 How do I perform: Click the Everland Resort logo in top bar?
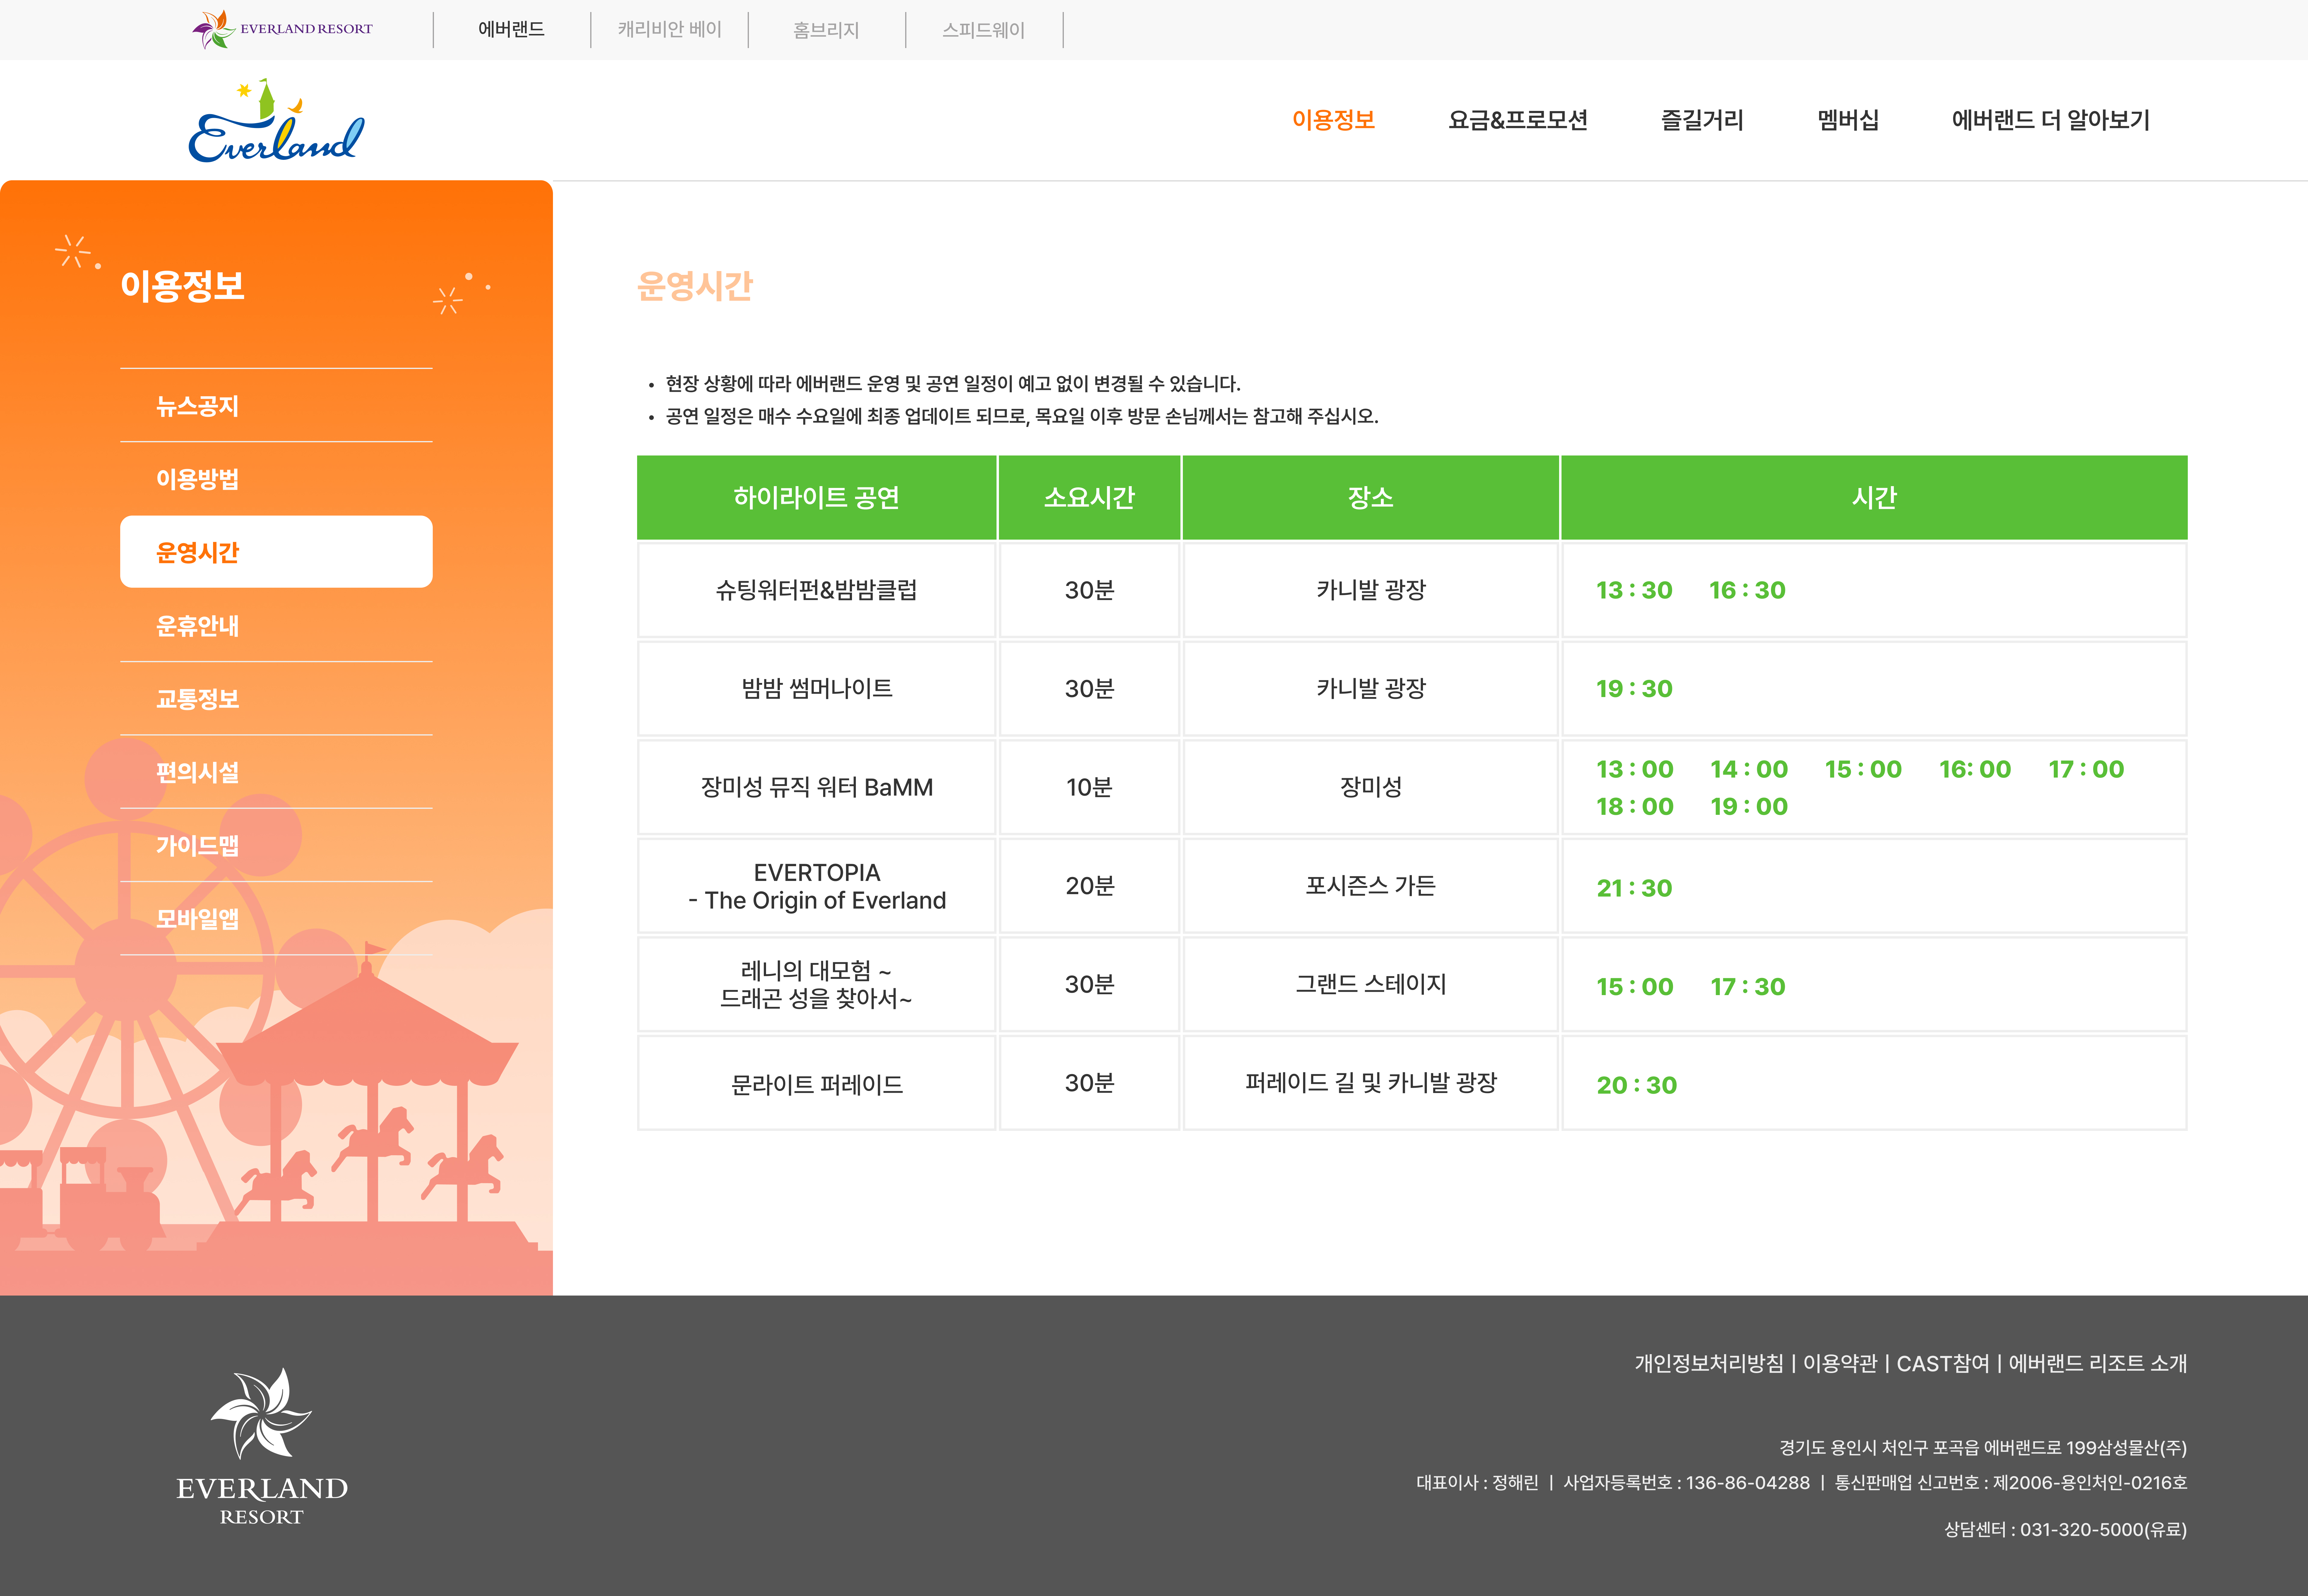[x=282, y=29]
